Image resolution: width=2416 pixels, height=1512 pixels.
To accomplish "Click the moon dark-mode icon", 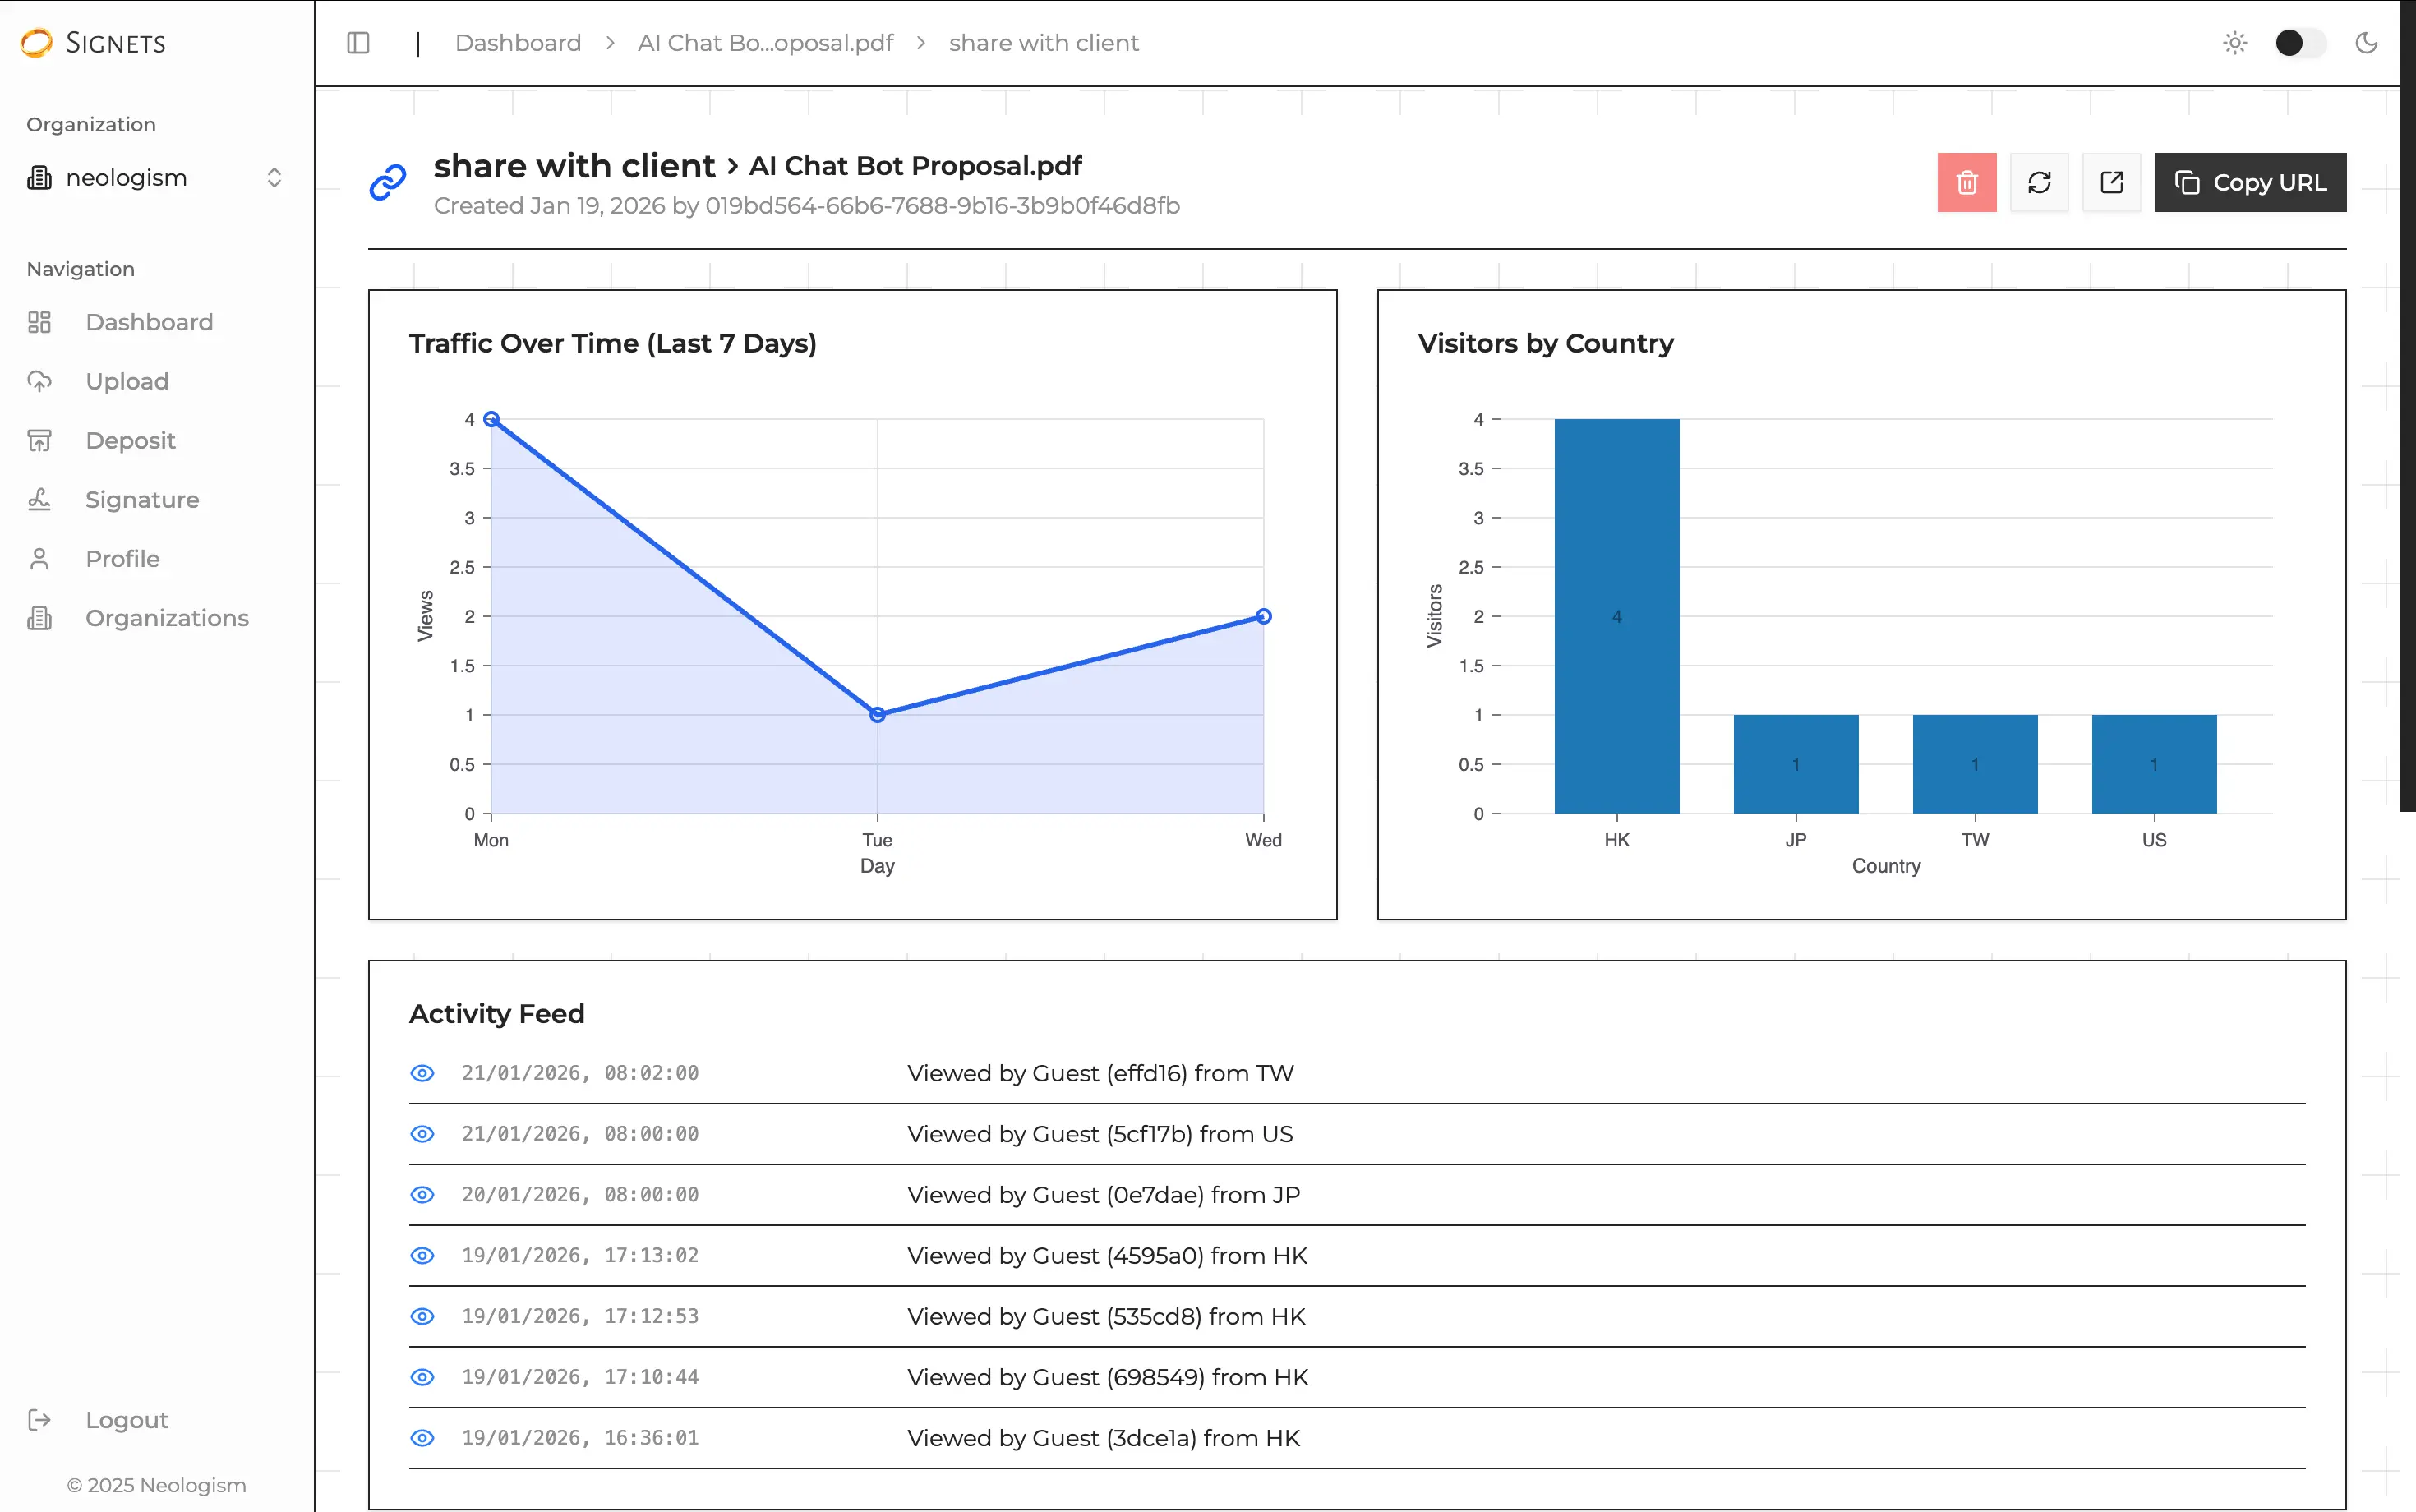I will 2366,43.
